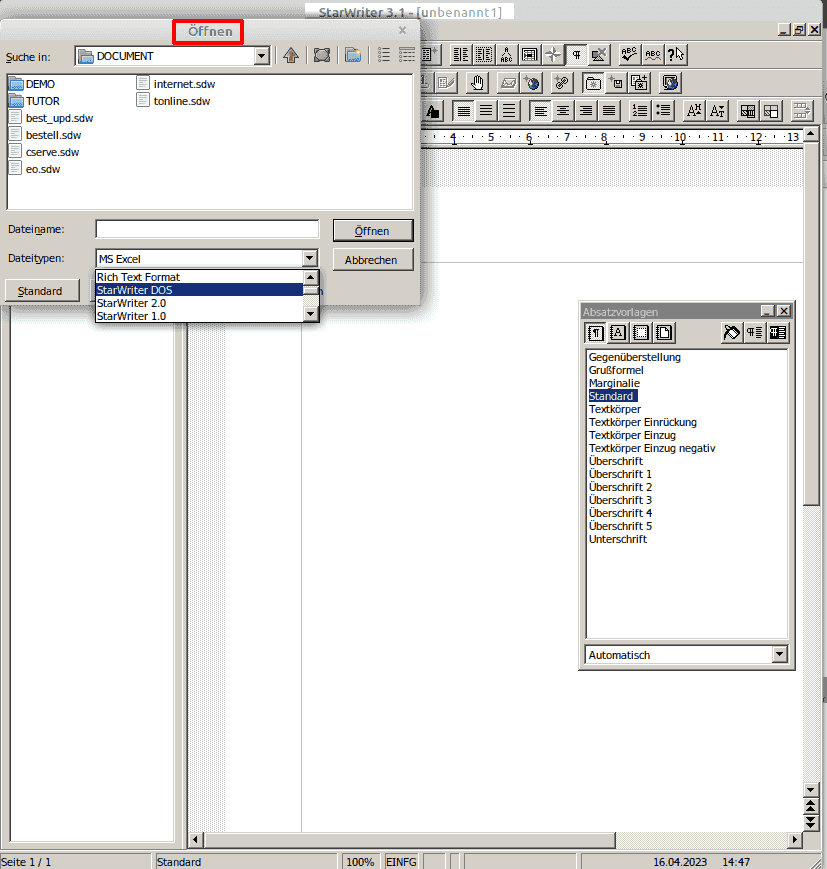Click the globe with sparkle internet icon

click(x=532, y=83)
